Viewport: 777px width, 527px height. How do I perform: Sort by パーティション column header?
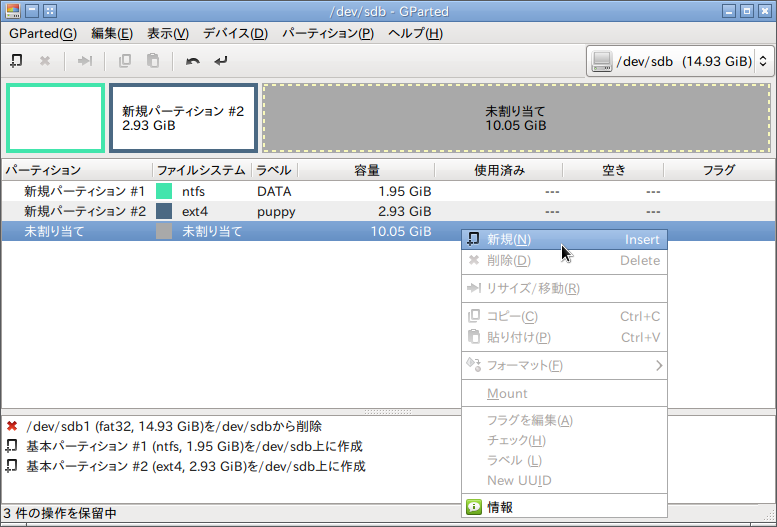pos(77,170)
